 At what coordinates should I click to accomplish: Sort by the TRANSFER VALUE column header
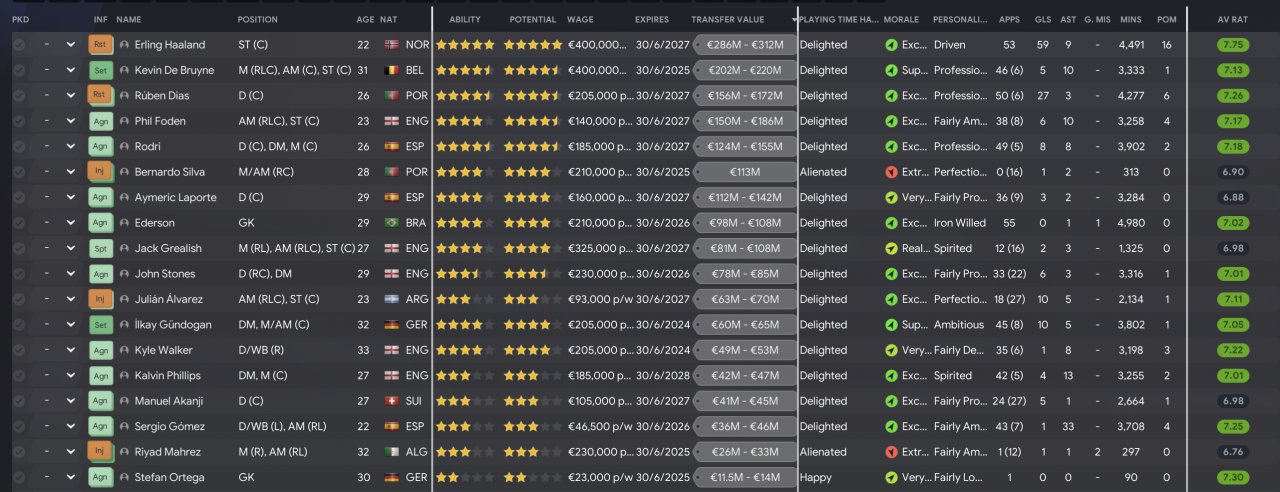728,20
